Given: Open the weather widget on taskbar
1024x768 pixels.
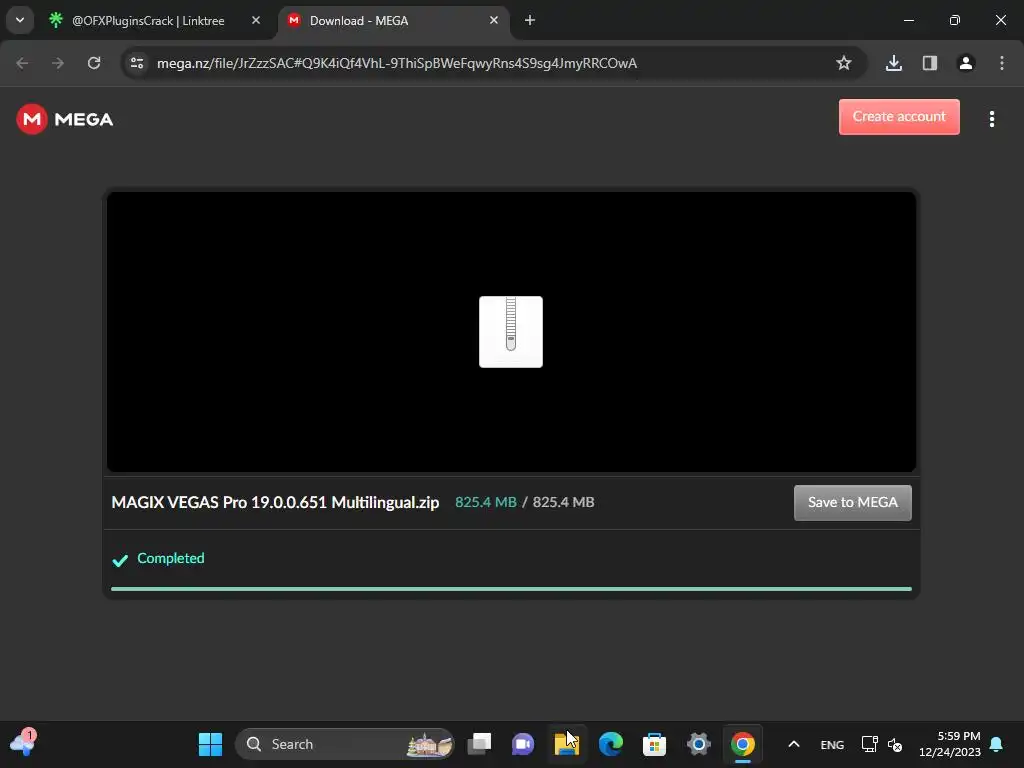Looking at the screenshot, I should (23, 743).
